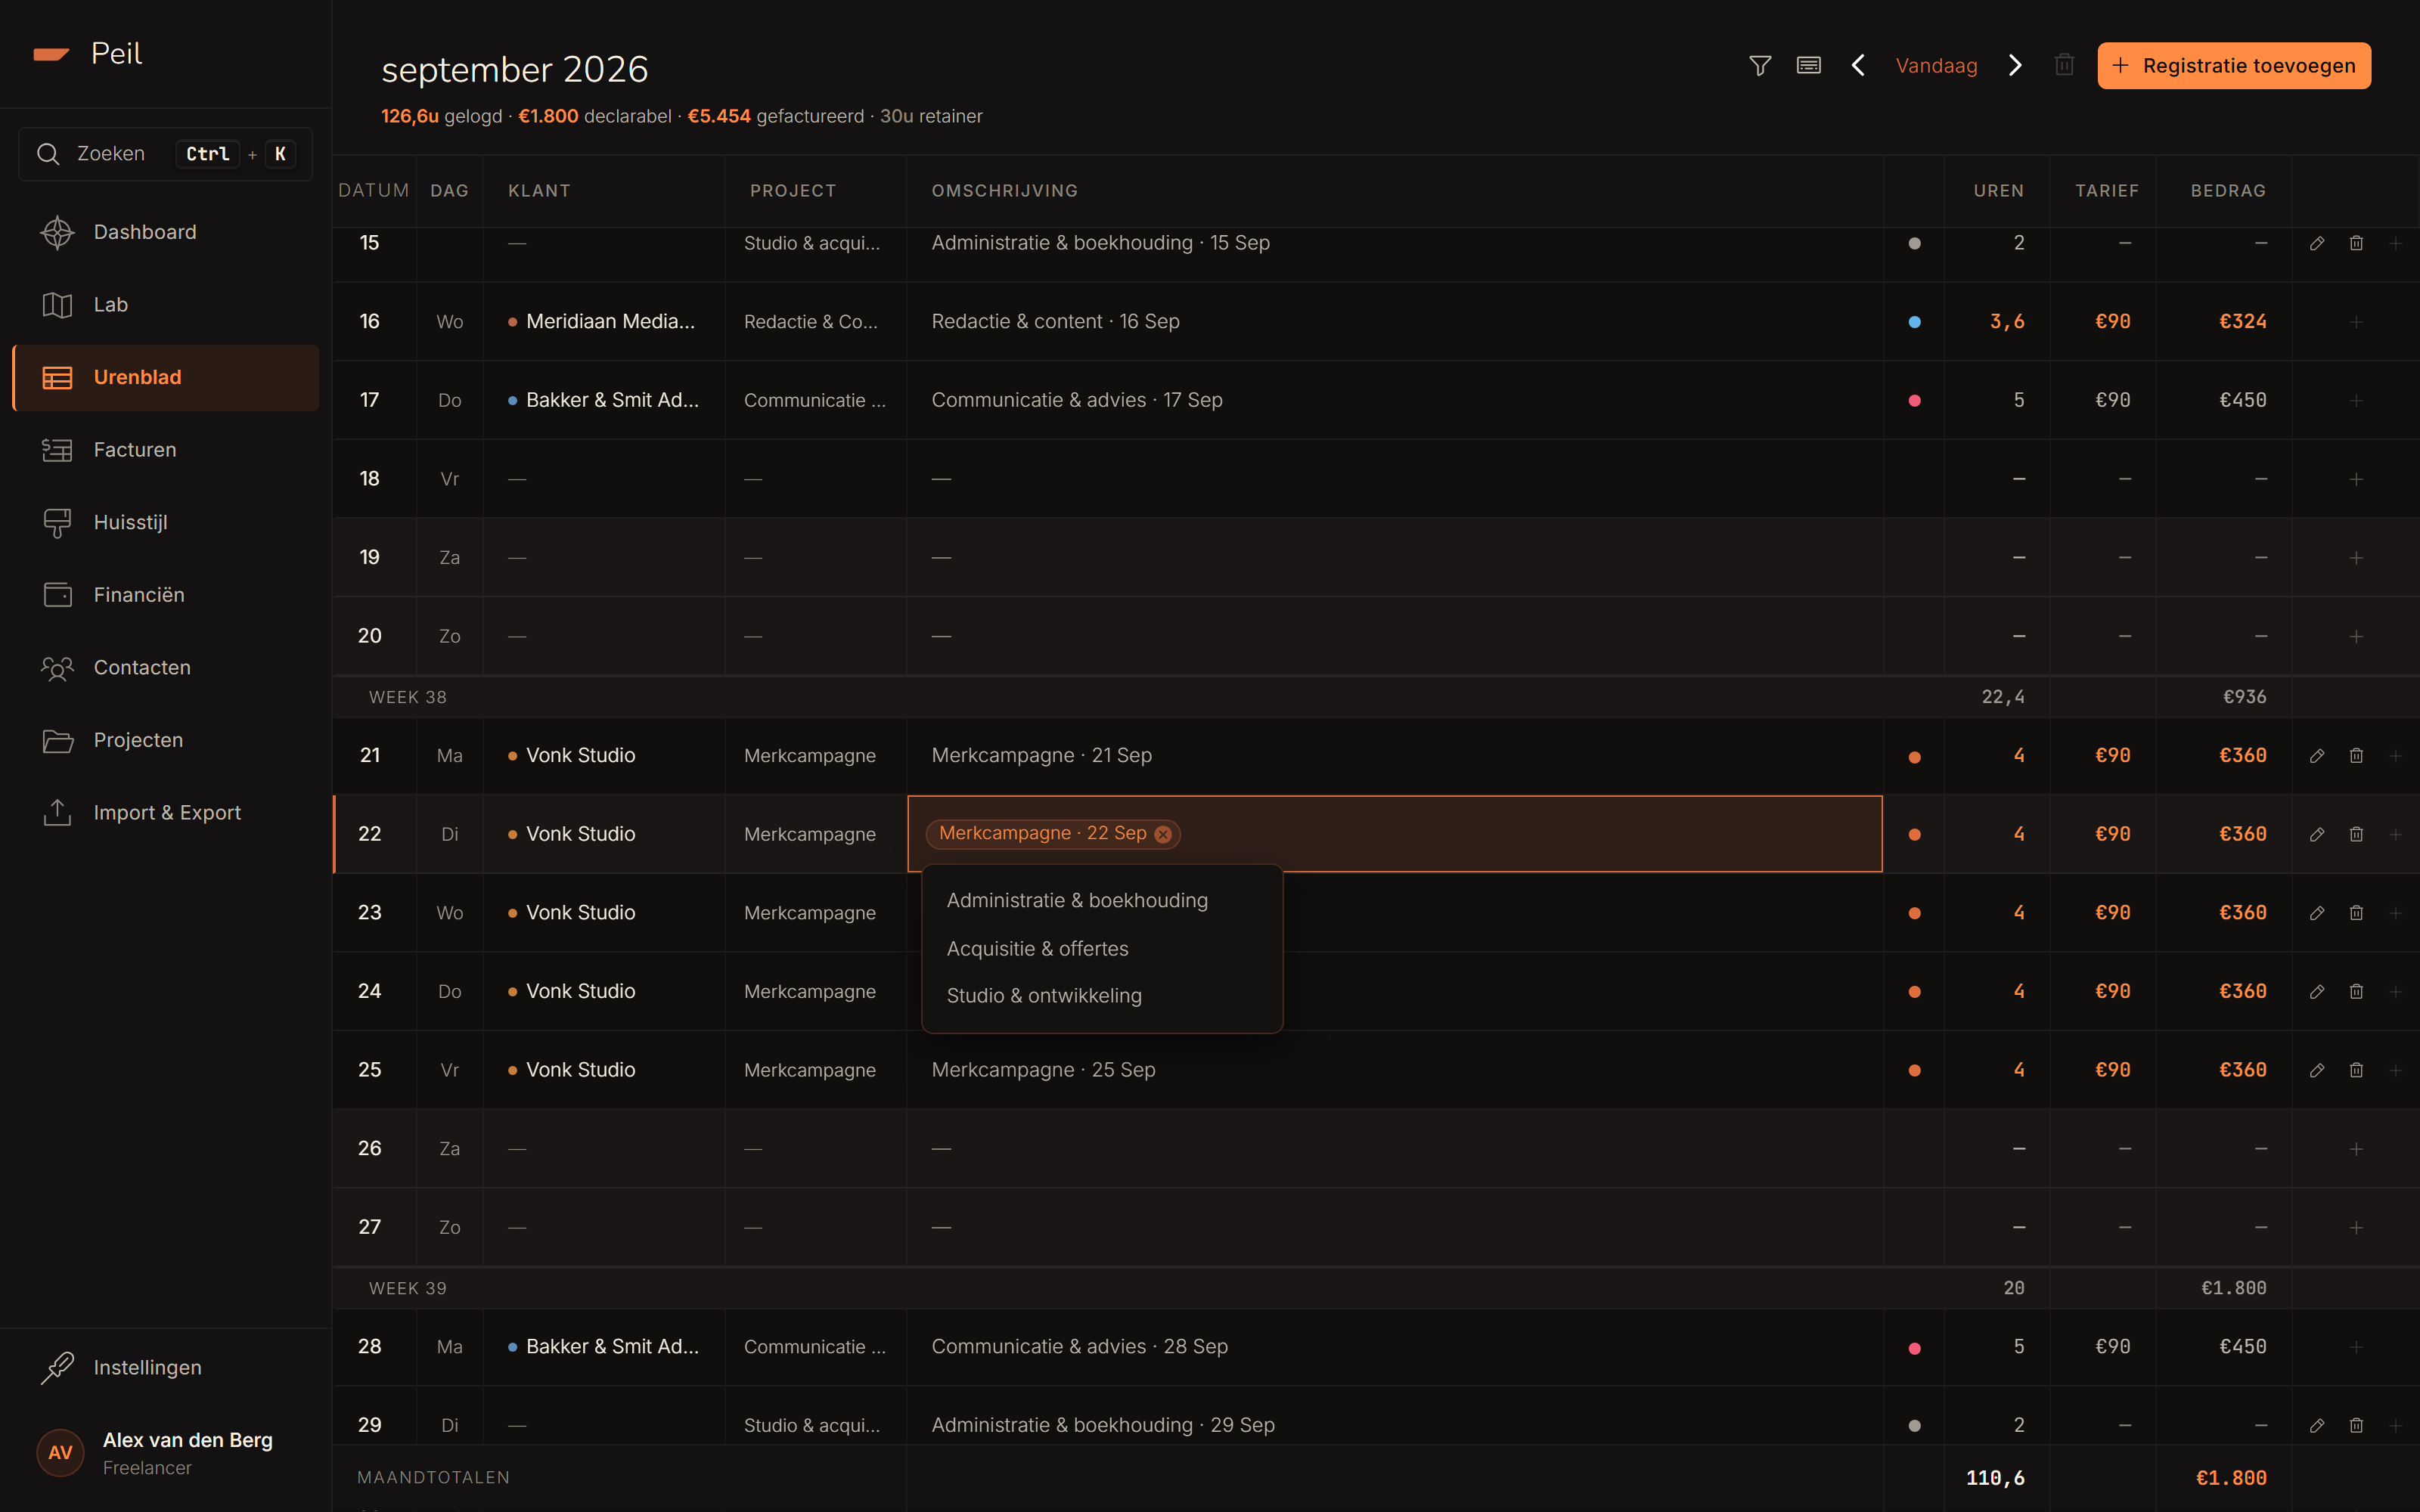Open Instellingen settings
Viewport: 2420px width, 1512px height.
coord(166,1367)
